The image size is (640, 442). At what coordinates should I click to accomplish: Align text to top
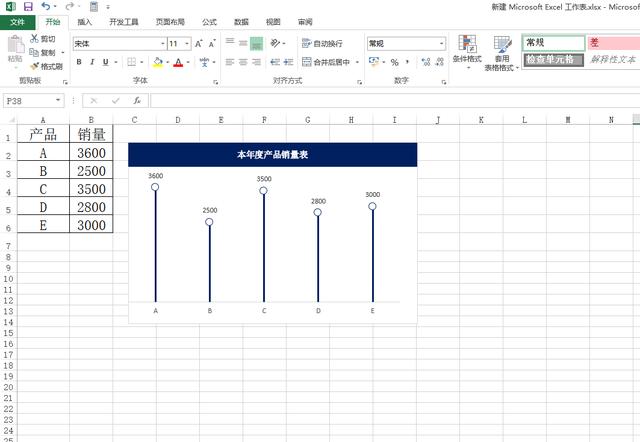click(230, 42)
